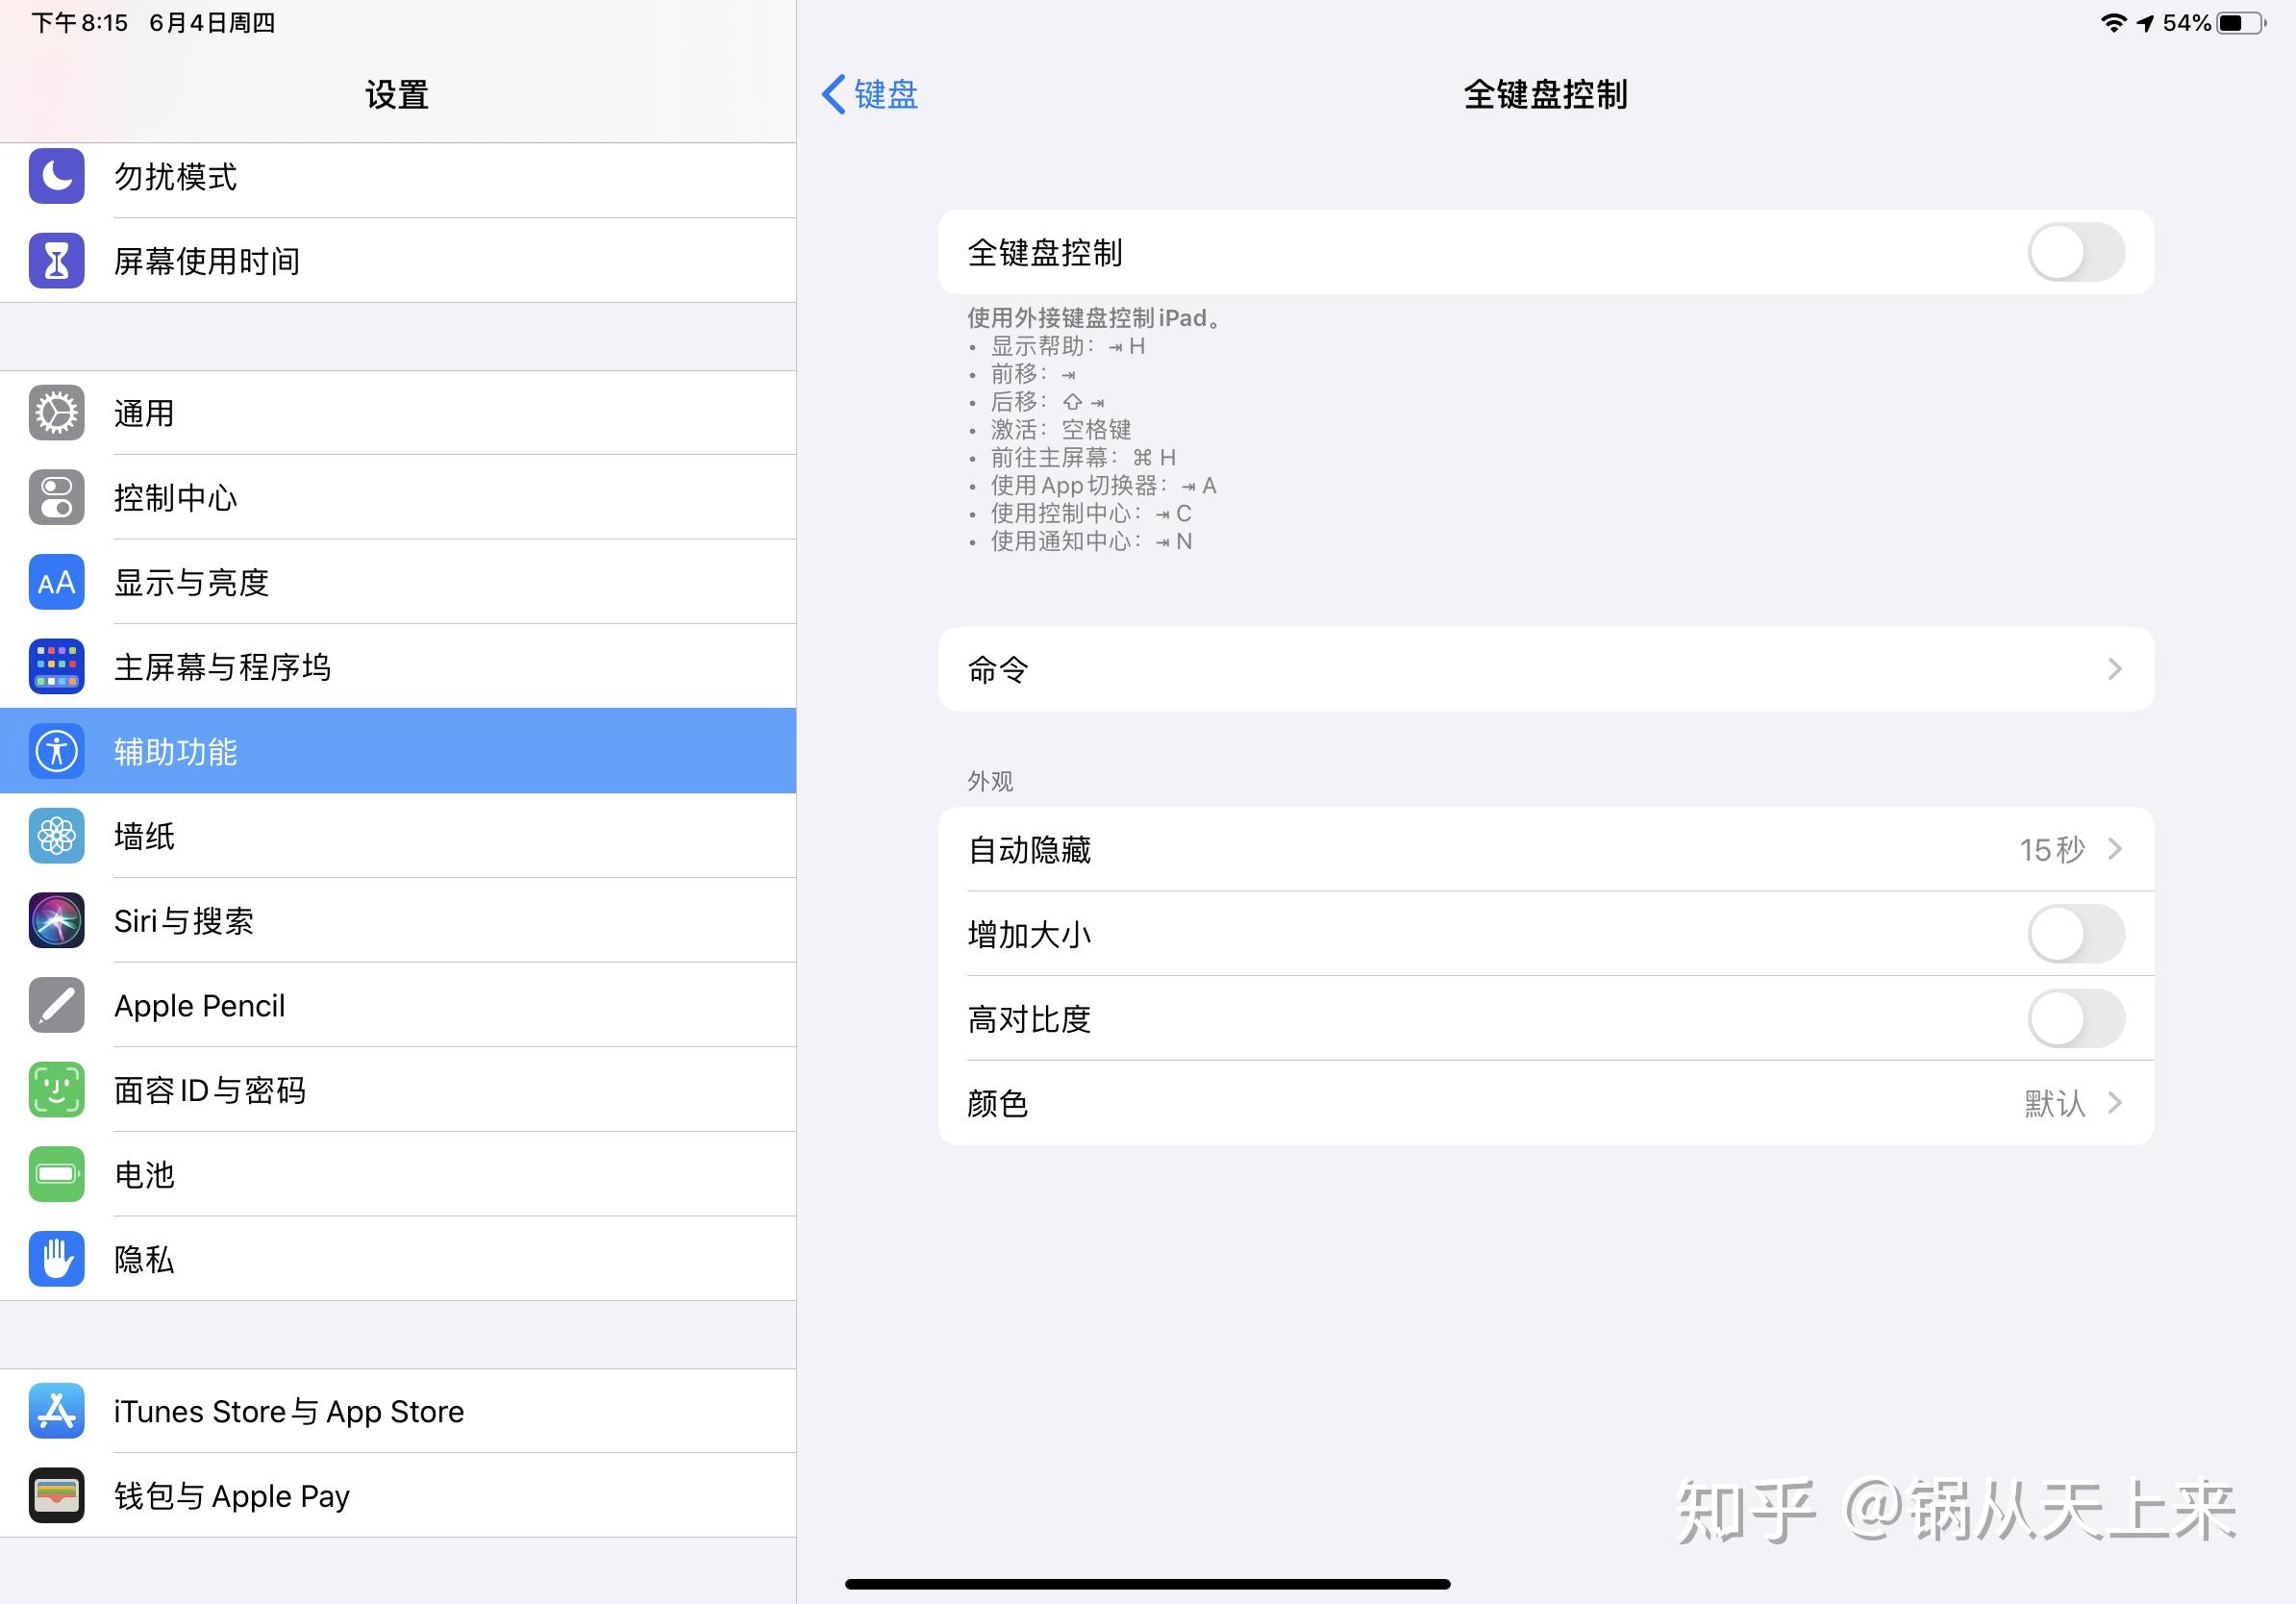Tap the Do Not Disturb moon icon
This screenshot has width=2296, height=1604.
tap(57, 176)
